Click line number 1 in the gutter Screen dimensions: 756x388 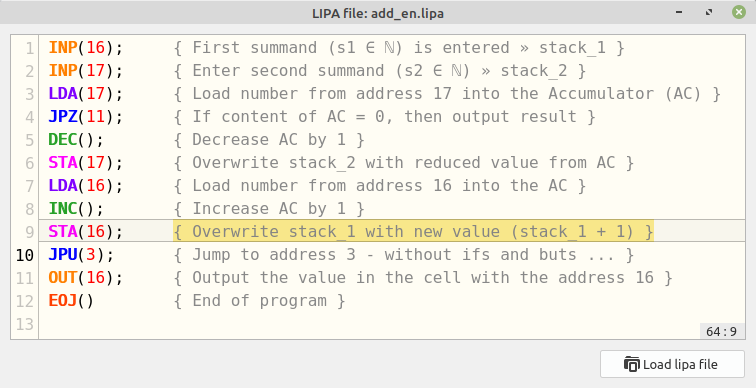pos(29,48)
